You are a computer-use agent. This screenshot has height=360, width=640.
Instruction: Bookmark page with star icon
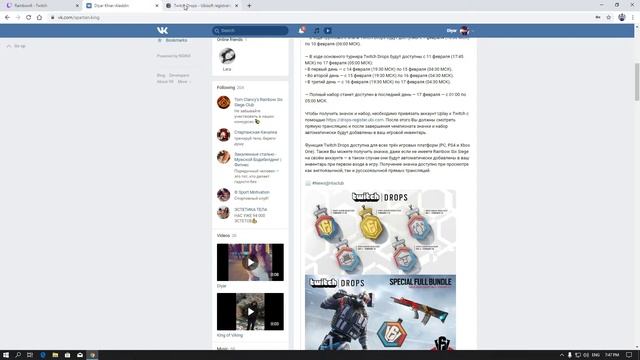(609, 18)
